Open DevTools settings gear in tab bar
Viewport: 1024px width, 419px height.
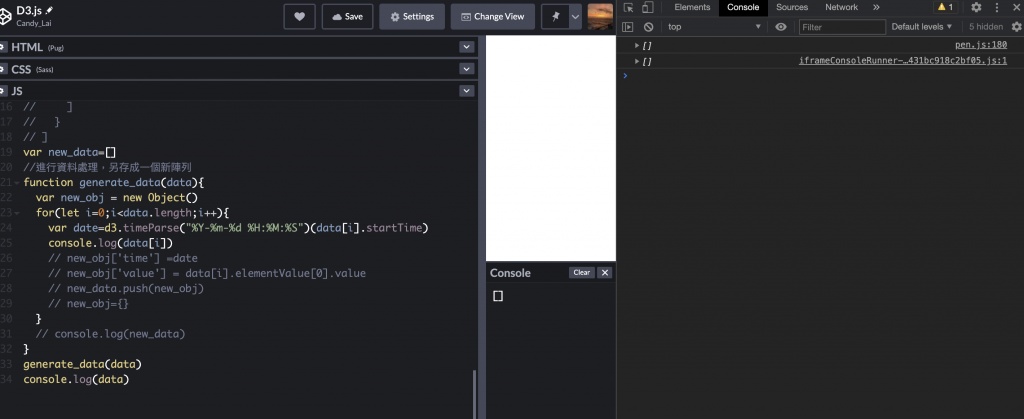(x=976, y=7)
